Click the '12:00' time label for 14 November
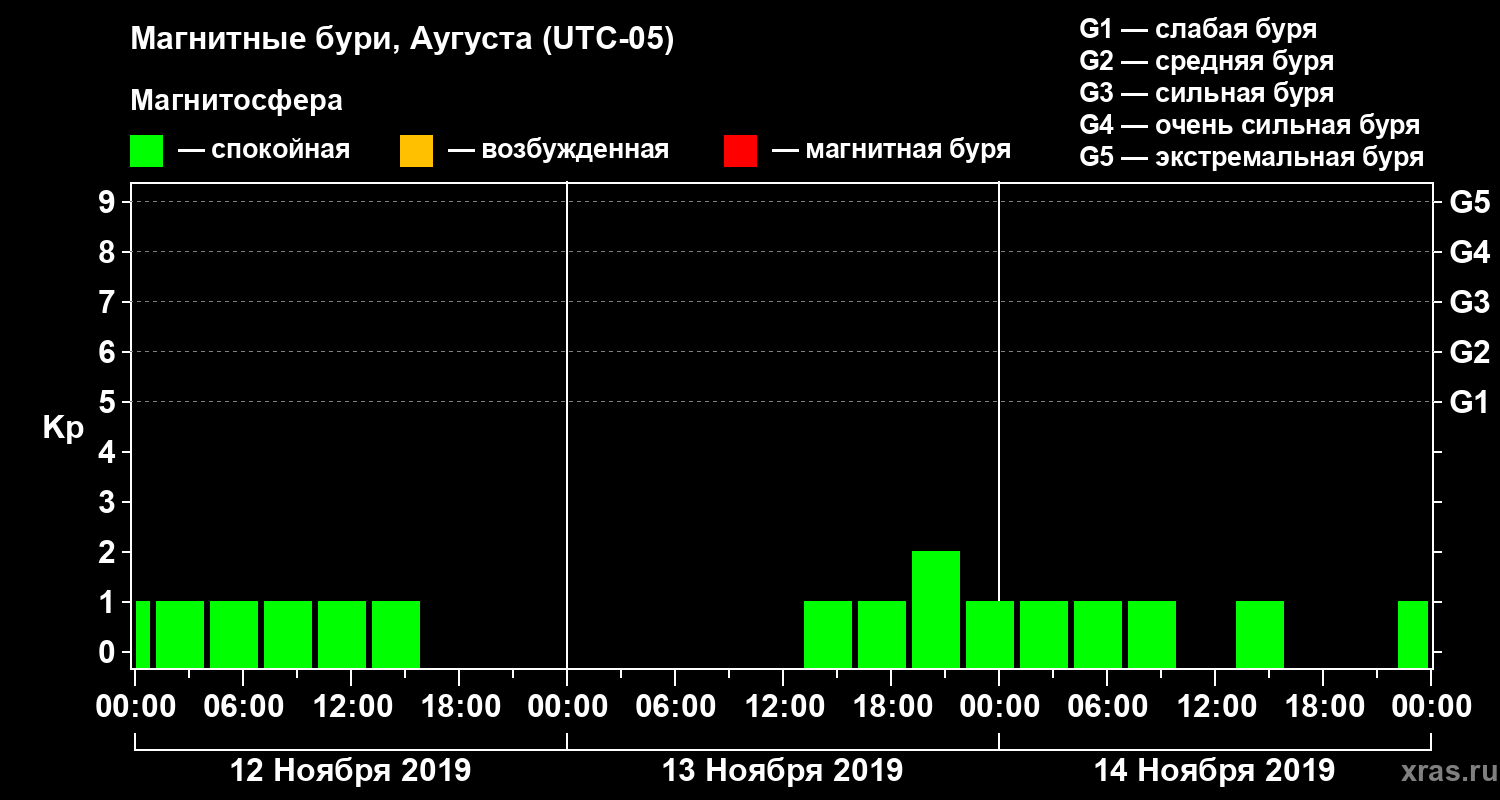 click(1215, 707)
